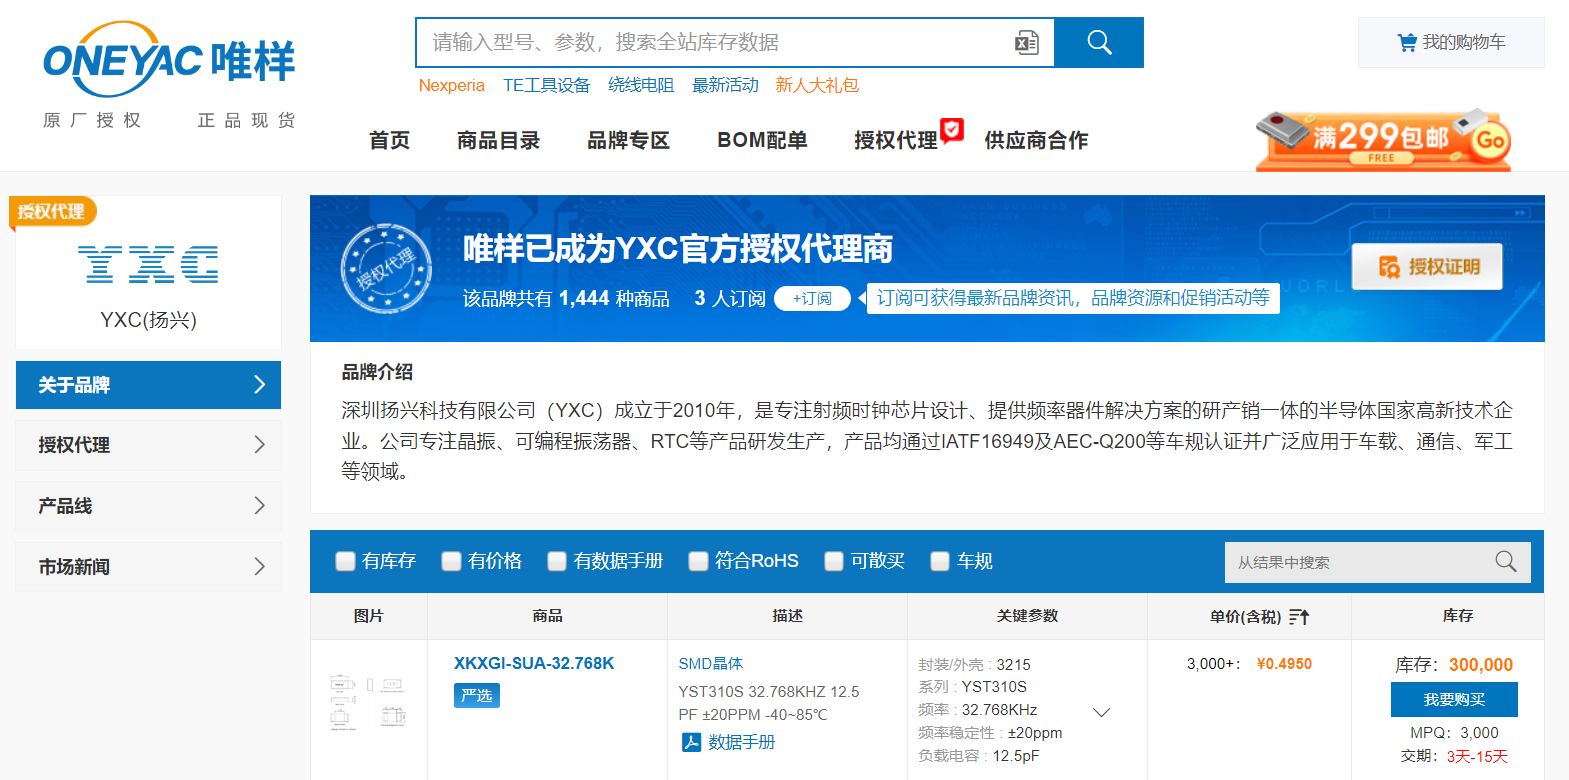1569x780 pixels.
Task: Check the 可散买 option
Action: pos(834,561)
